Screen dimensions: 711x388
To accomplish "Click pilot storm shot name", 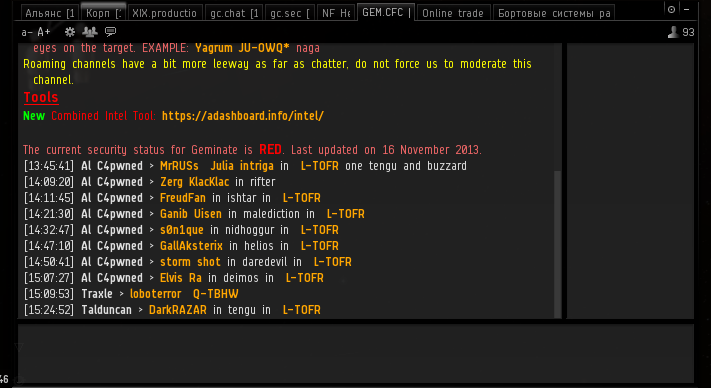I will (190, 262).
